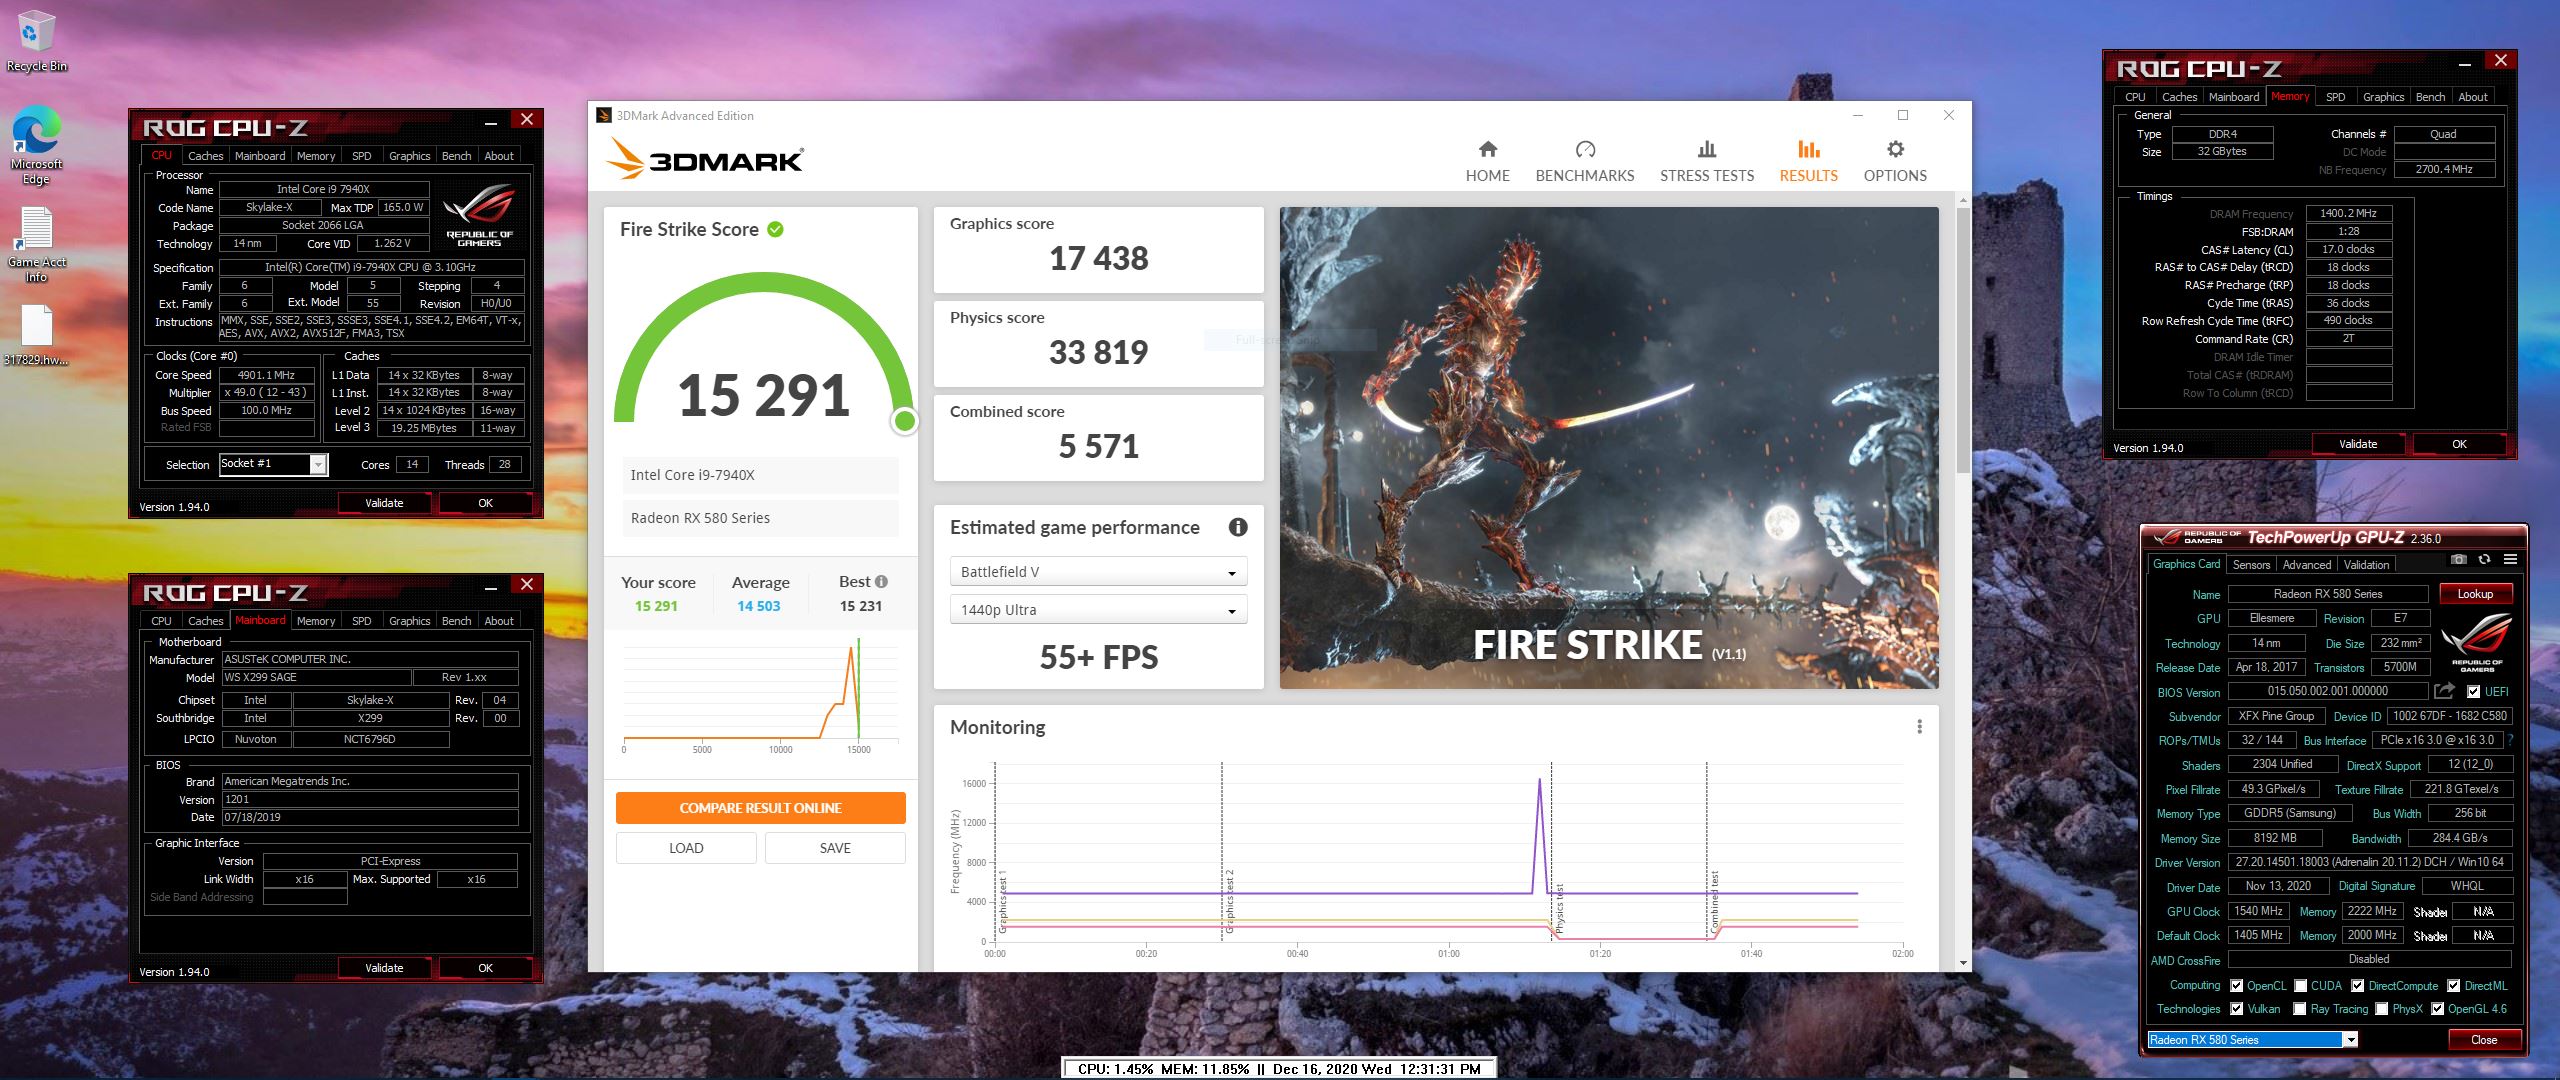Screen dimensions: 2560x1080
Task: Open GPU-Z hamburger menu
Action: pos(2509,560)
